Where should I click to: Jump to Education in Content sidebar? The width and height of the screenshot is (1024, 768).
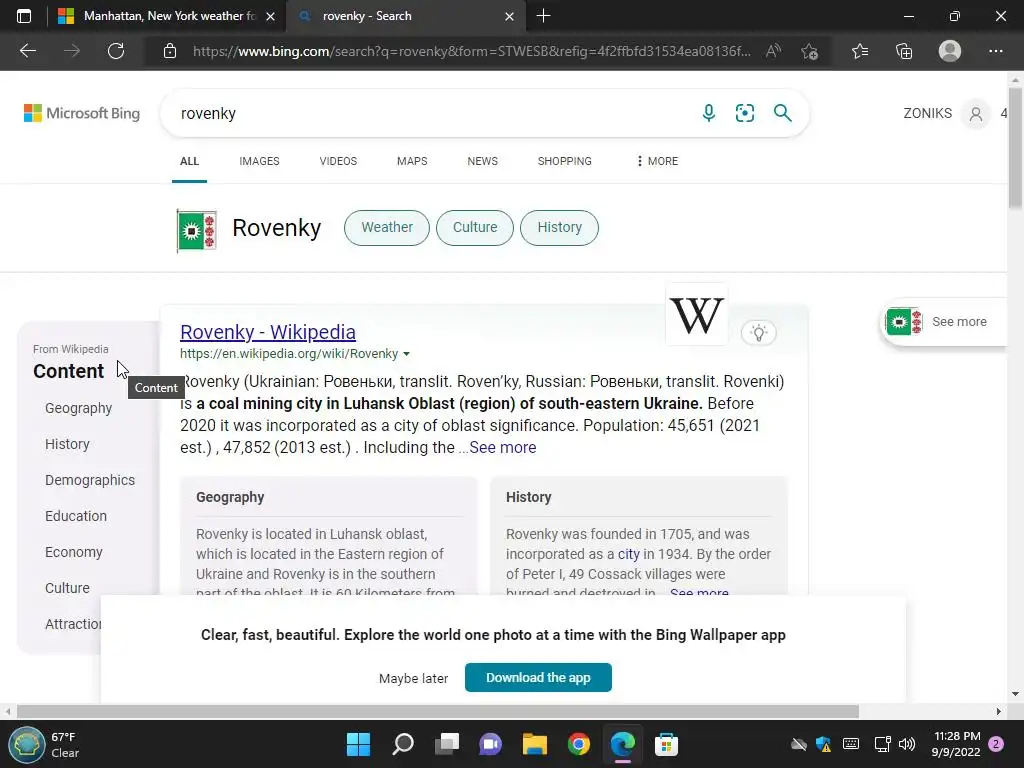(76, 516)
